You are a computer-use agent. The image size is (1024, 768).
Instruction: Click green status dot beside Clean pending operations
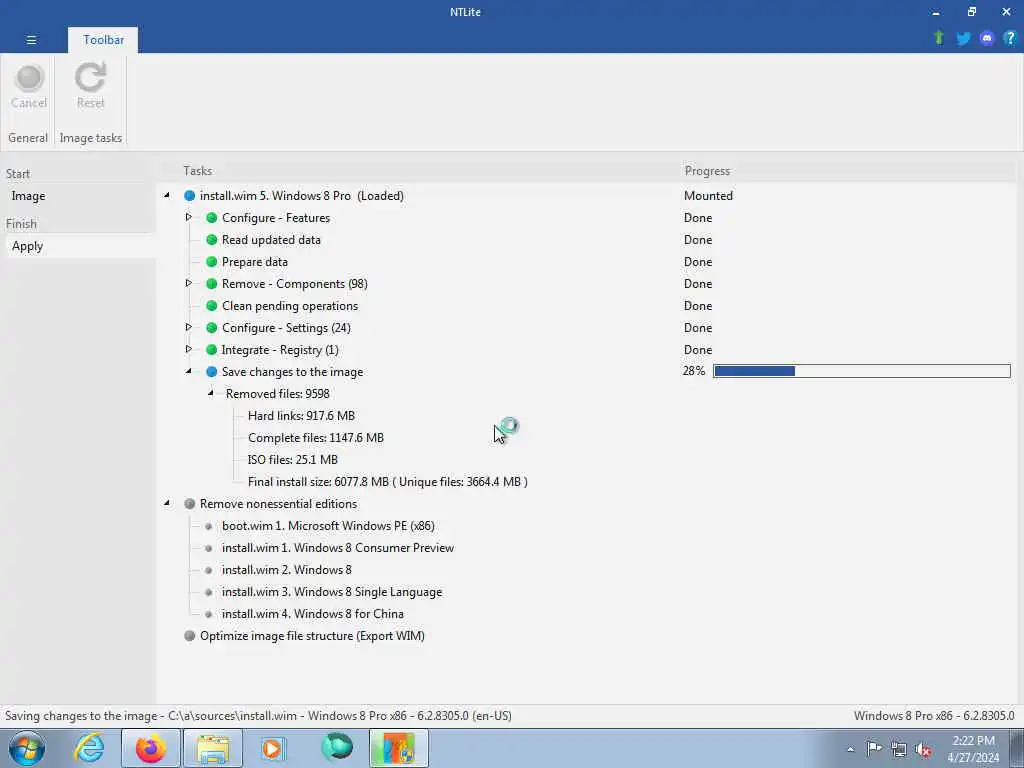pyautogui.click(x=212, y=306)
